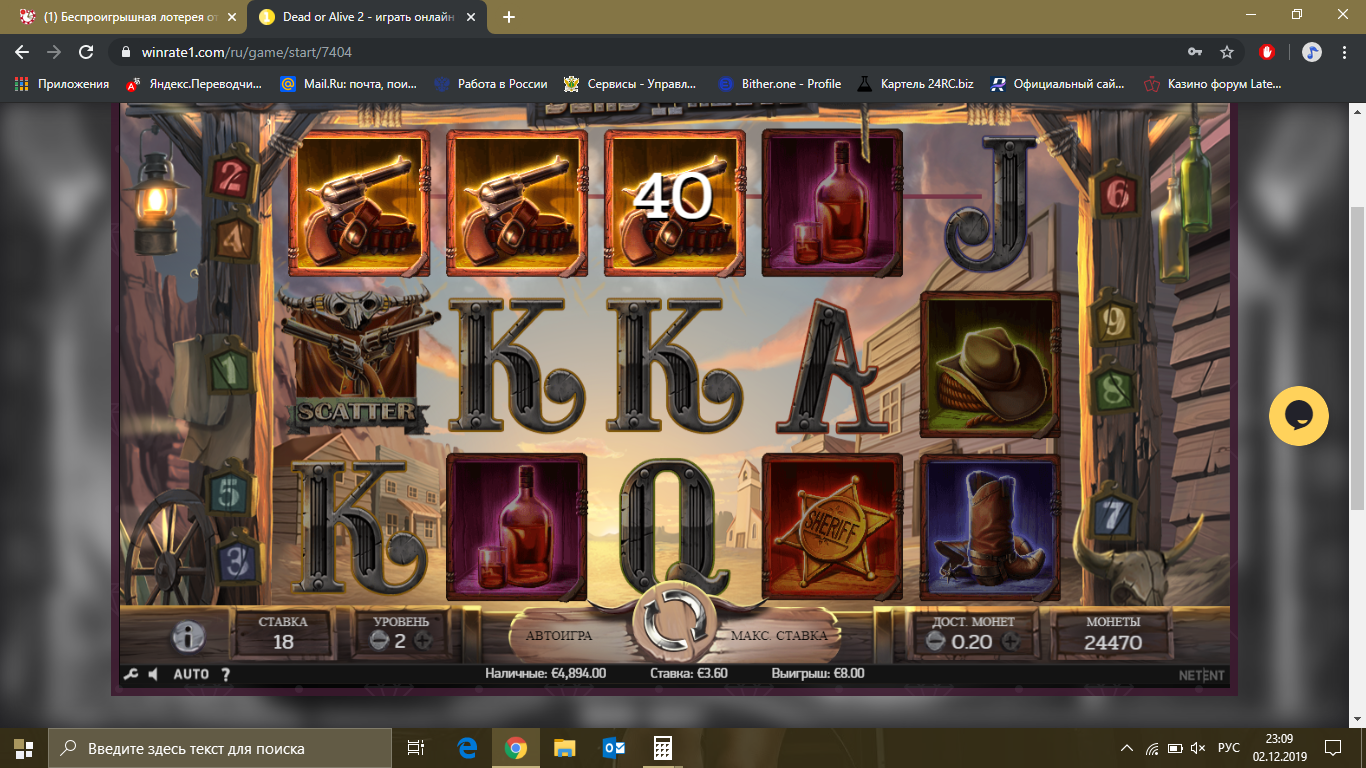
Task: Toggle AUTO play in the bottom bar
Action: 191,674
